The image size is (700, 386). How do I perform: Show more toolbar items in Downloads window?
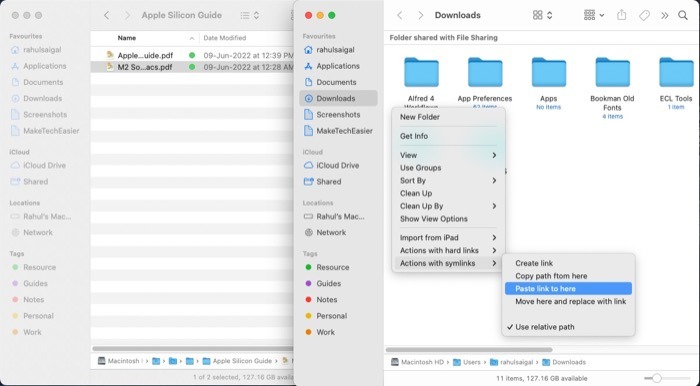point(665,16)
